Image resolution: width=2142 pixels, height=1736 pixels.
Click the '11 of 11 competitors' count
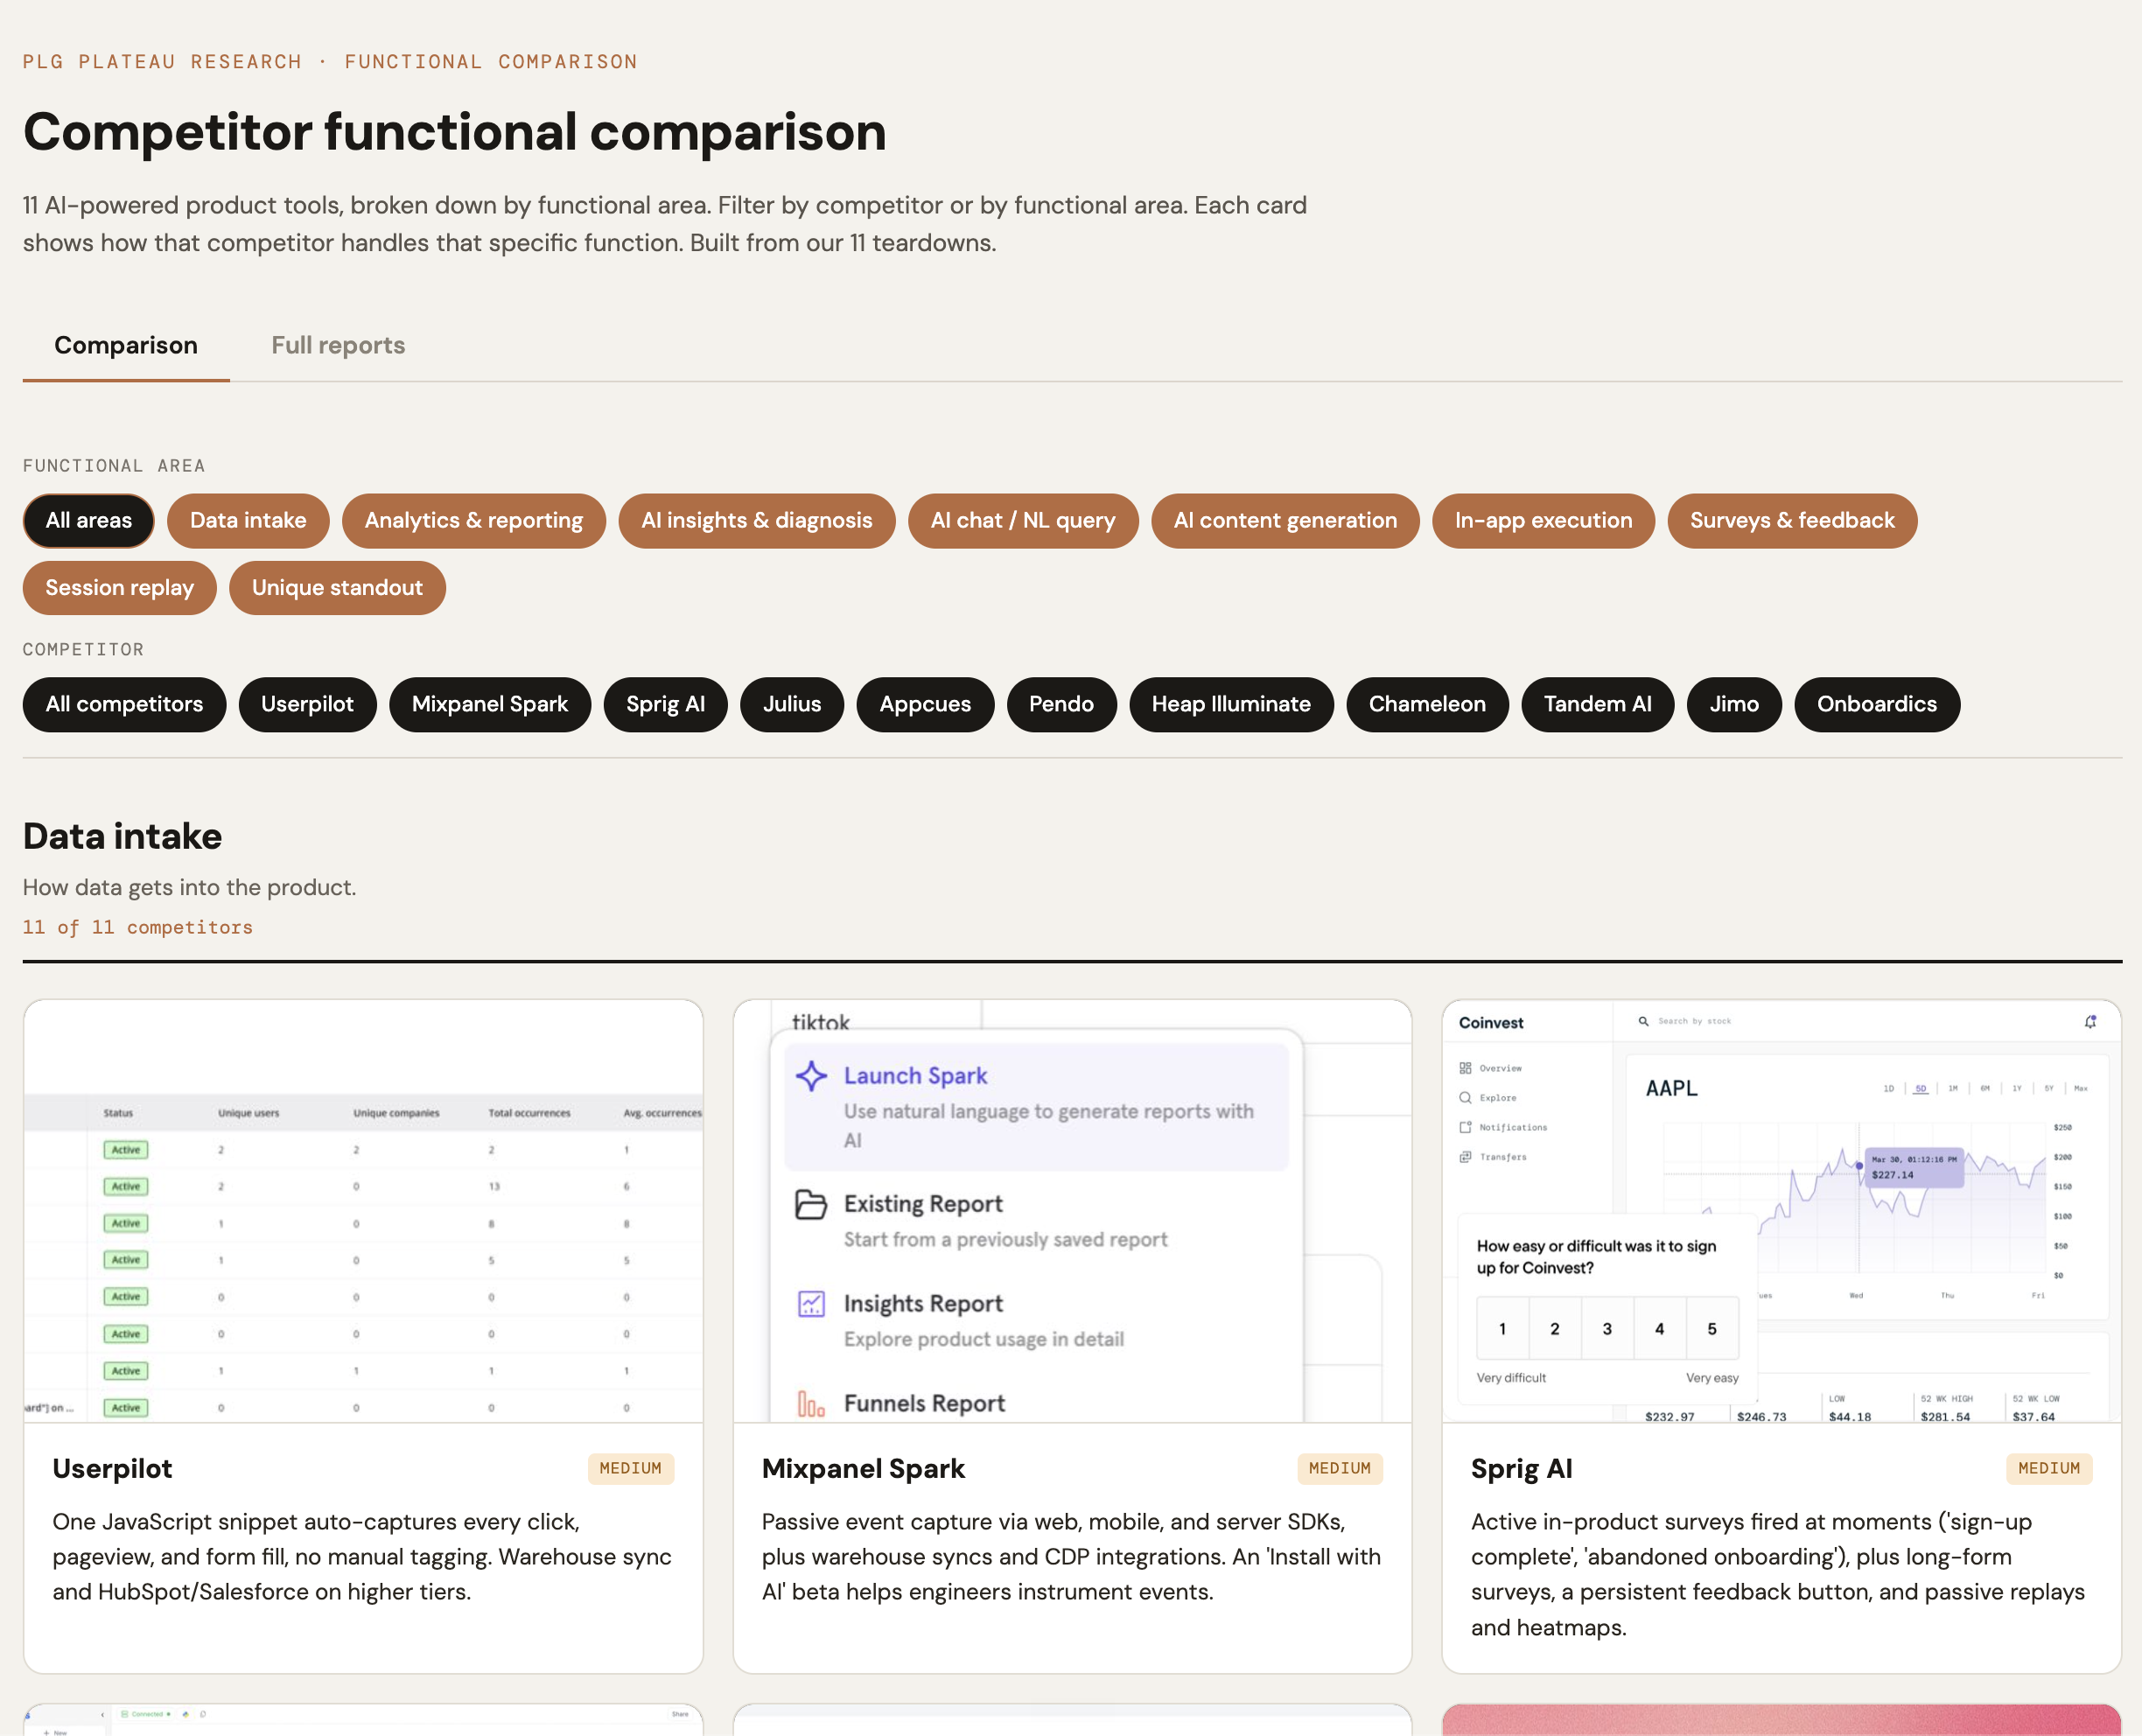click(138, 928)
